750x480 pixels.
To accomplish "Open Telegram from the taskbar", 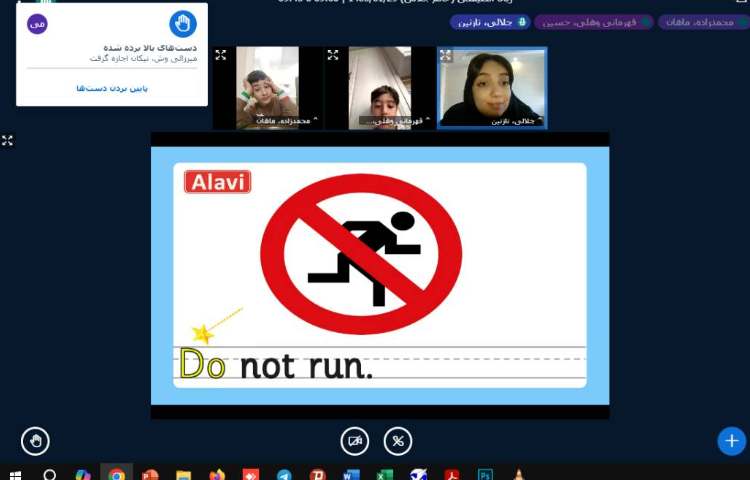I will tap(284, 474).
